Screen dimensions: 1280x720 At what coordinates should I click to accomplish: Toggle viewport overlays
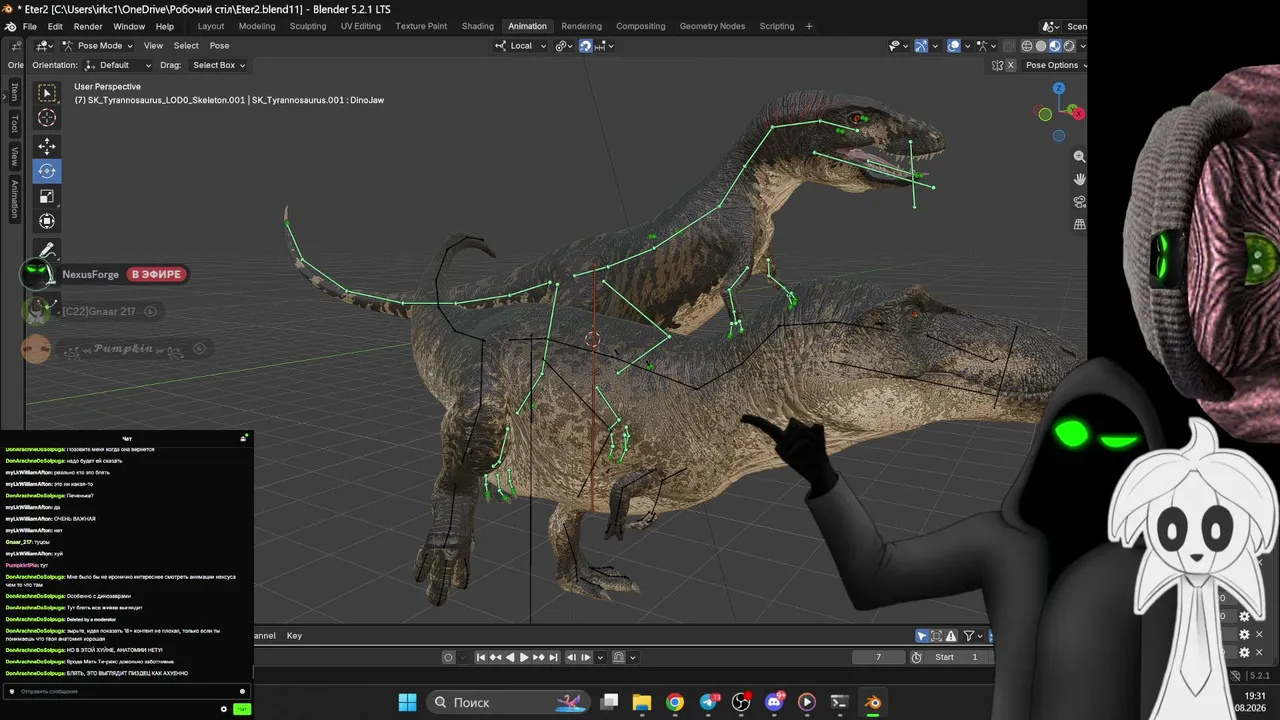(954, 45)
